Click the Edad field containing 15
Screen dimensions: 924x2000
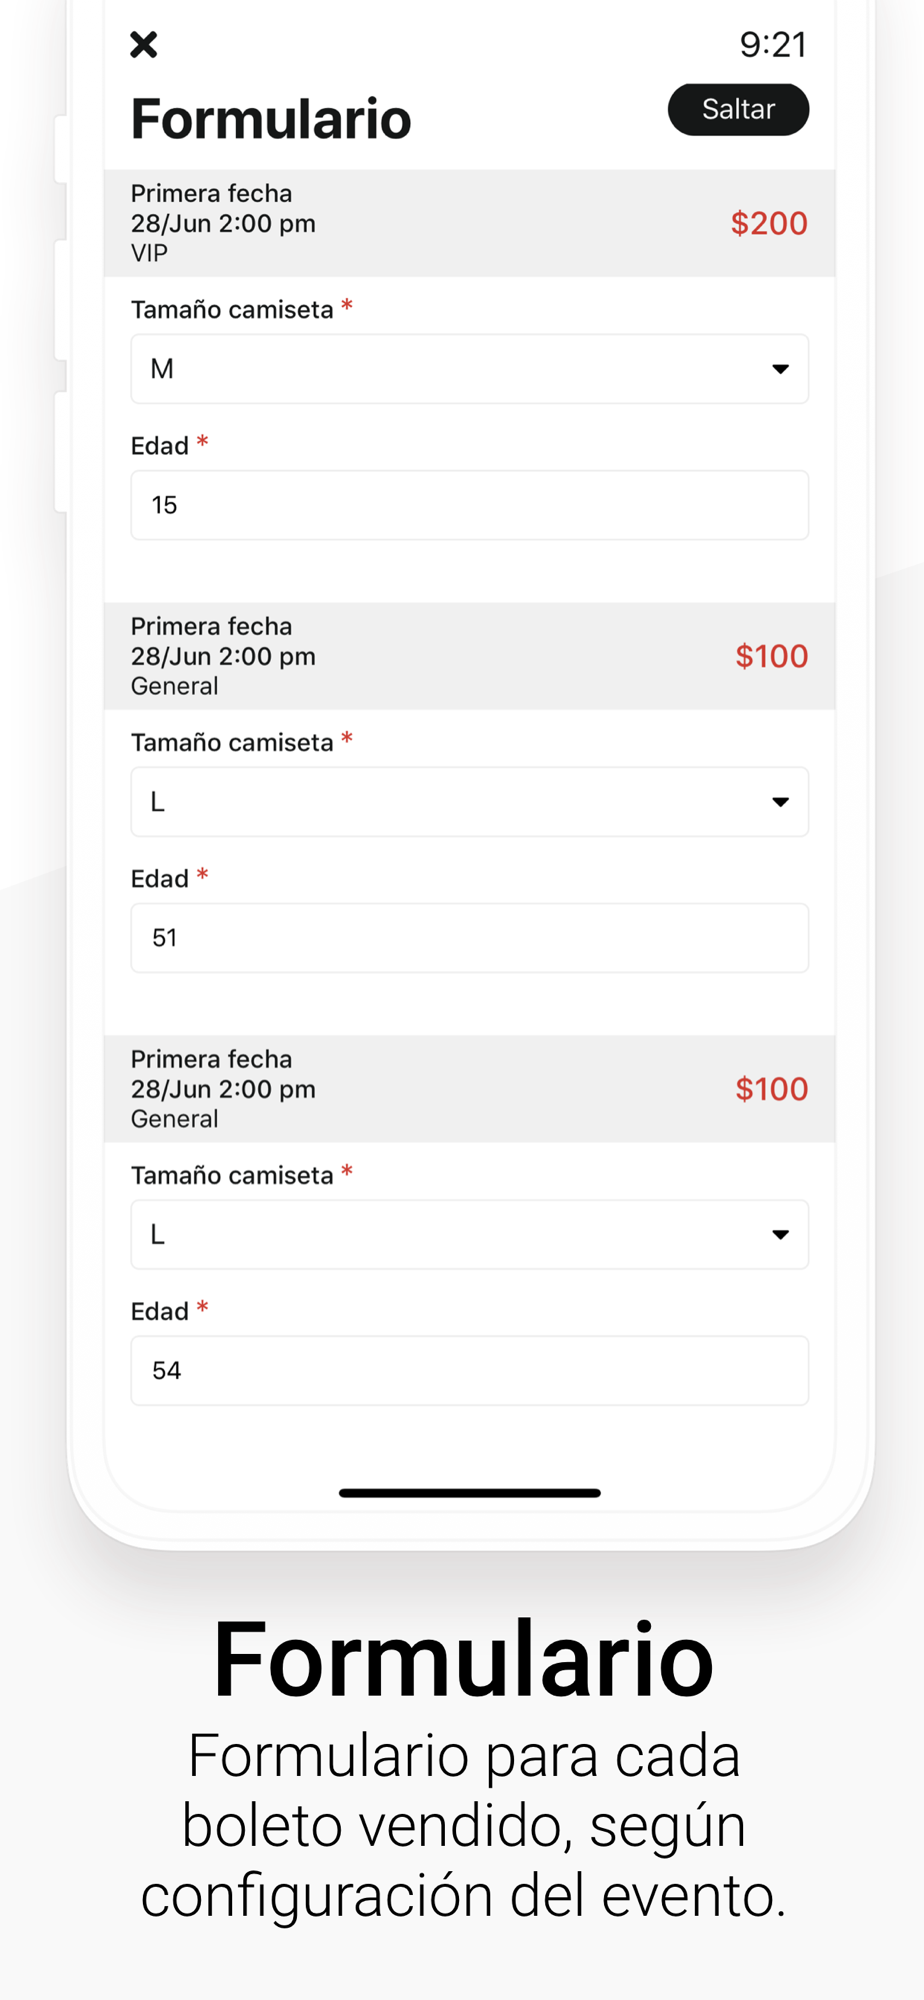tap(469, 505)
